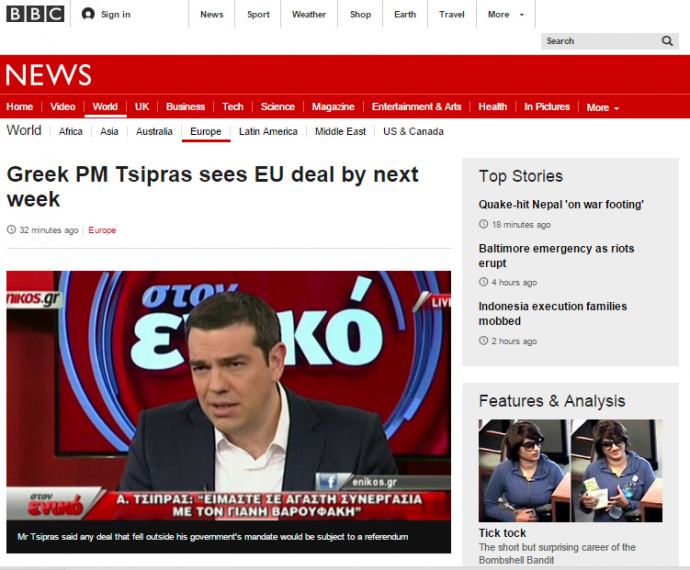Click the search magnifier icon
The width and height of the screenshot is (690, 570).
[x=668, y=41]
